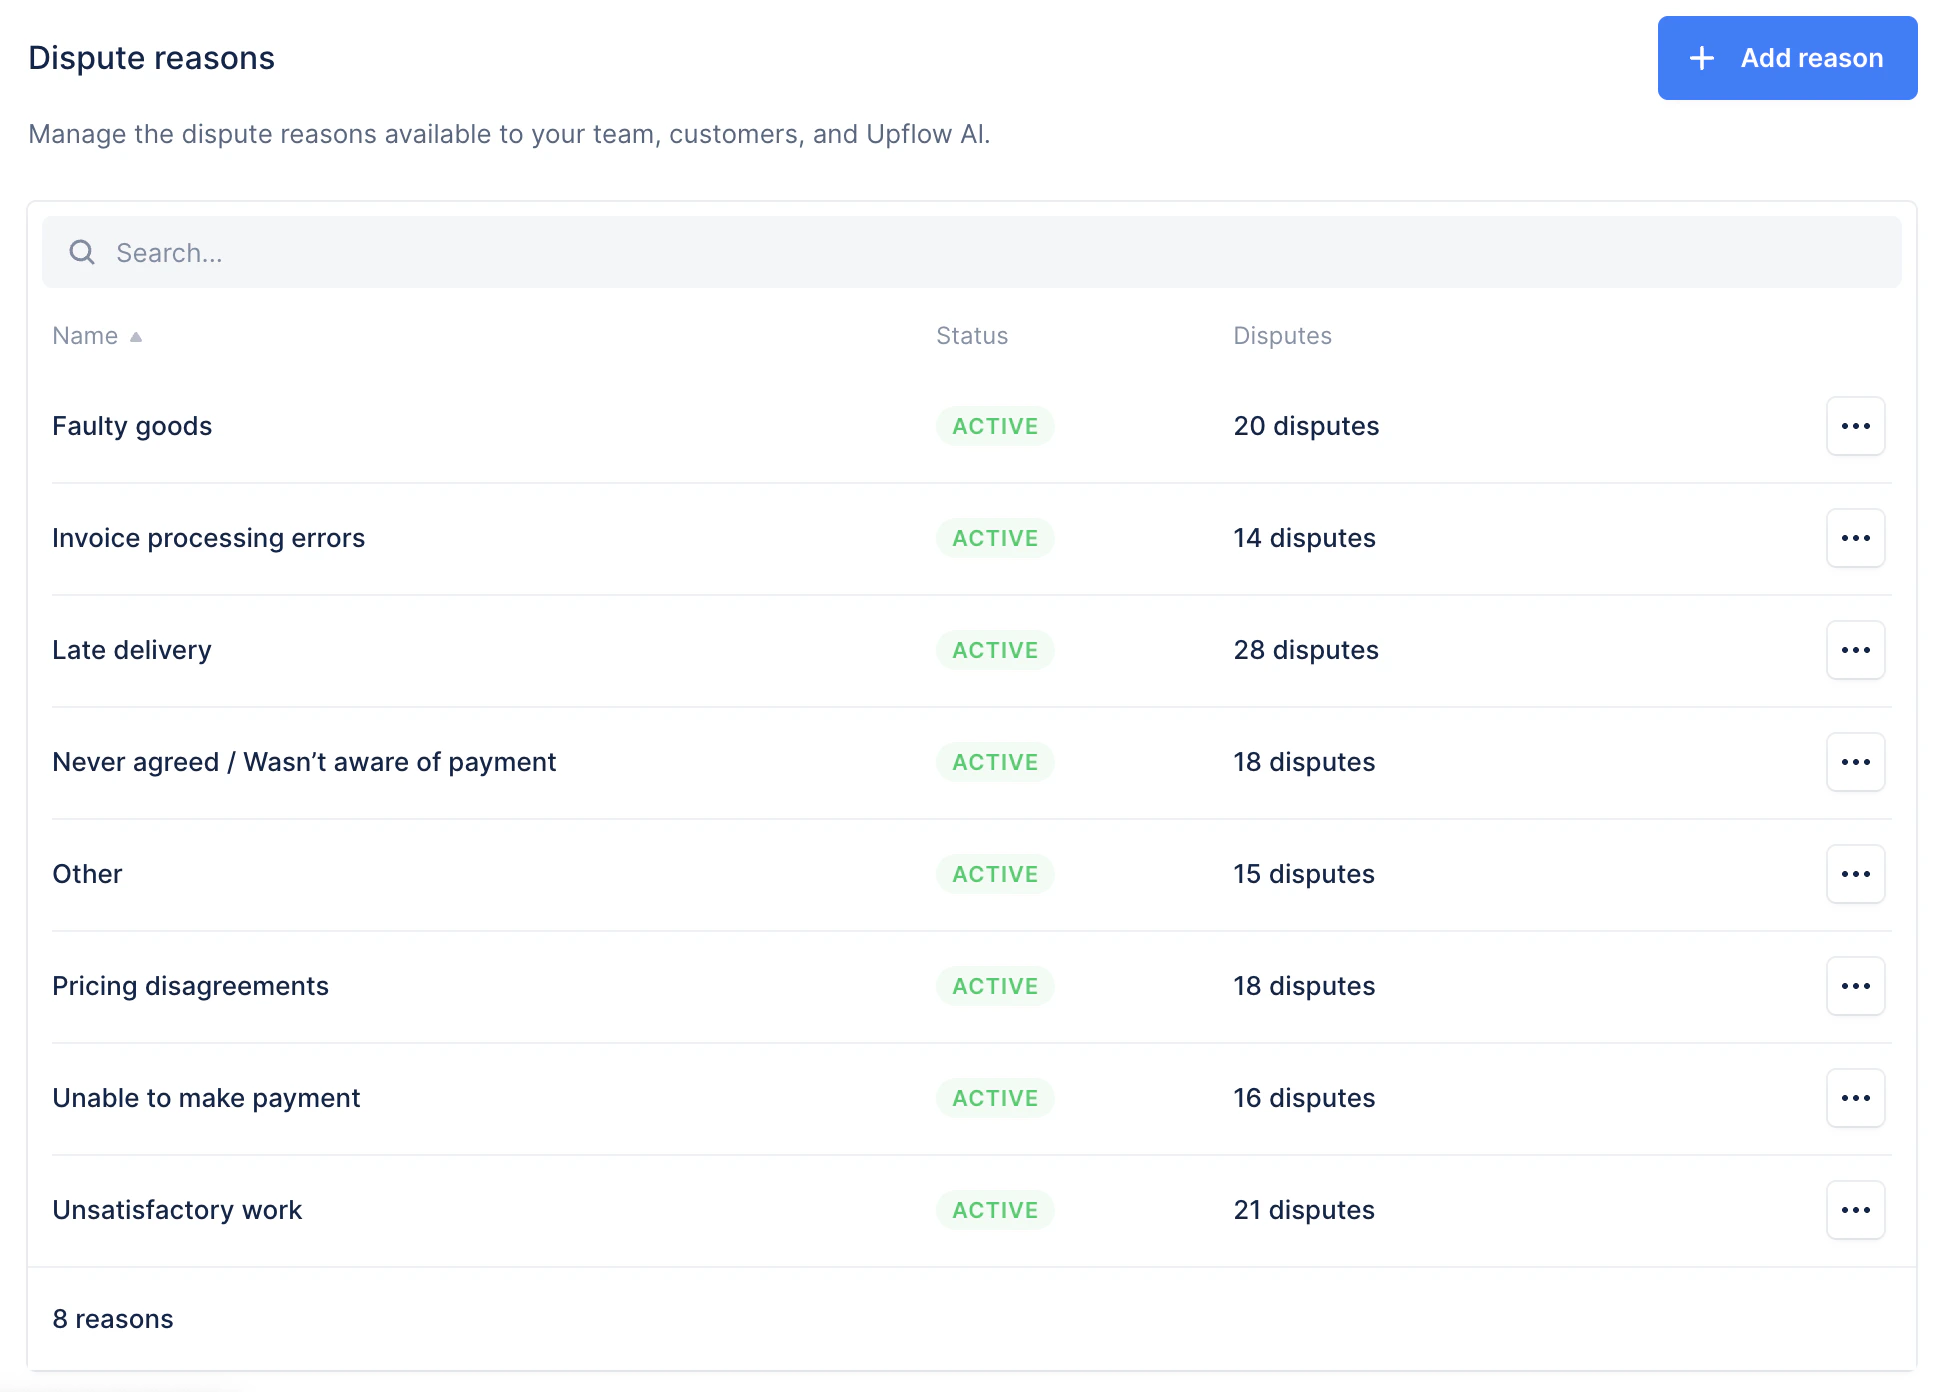Select the Faulty goods reason name
The width and height of the screenshot is (1946, 1392).
132,426
